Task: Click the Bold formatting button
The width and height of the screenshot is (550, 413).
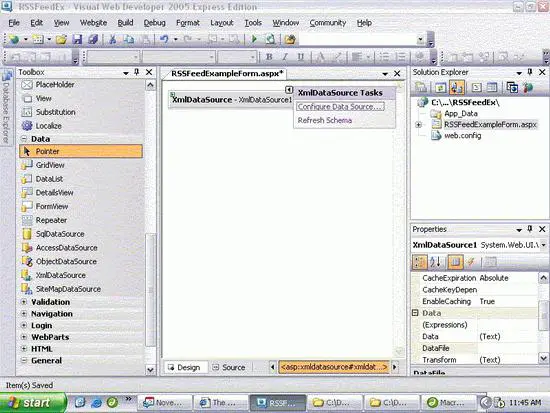Action: 269,57
